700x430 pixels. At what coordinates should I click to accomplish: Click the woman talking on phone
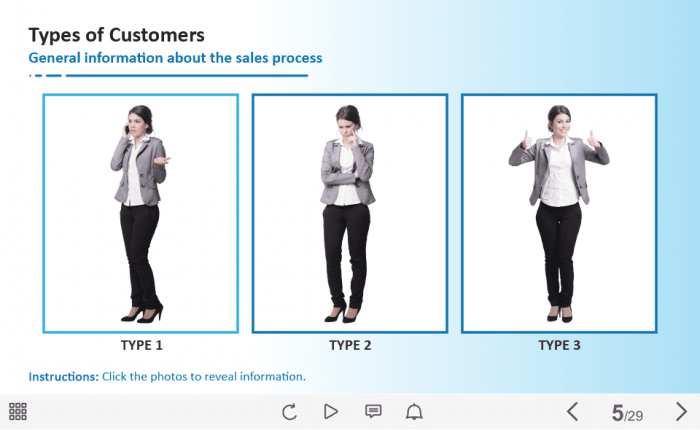140,214
